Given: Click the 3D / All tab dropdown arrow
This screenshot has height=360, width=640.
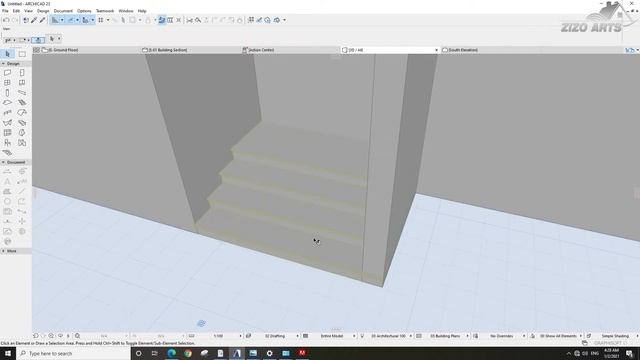Looking at the screenshot, I should point(436,50).
